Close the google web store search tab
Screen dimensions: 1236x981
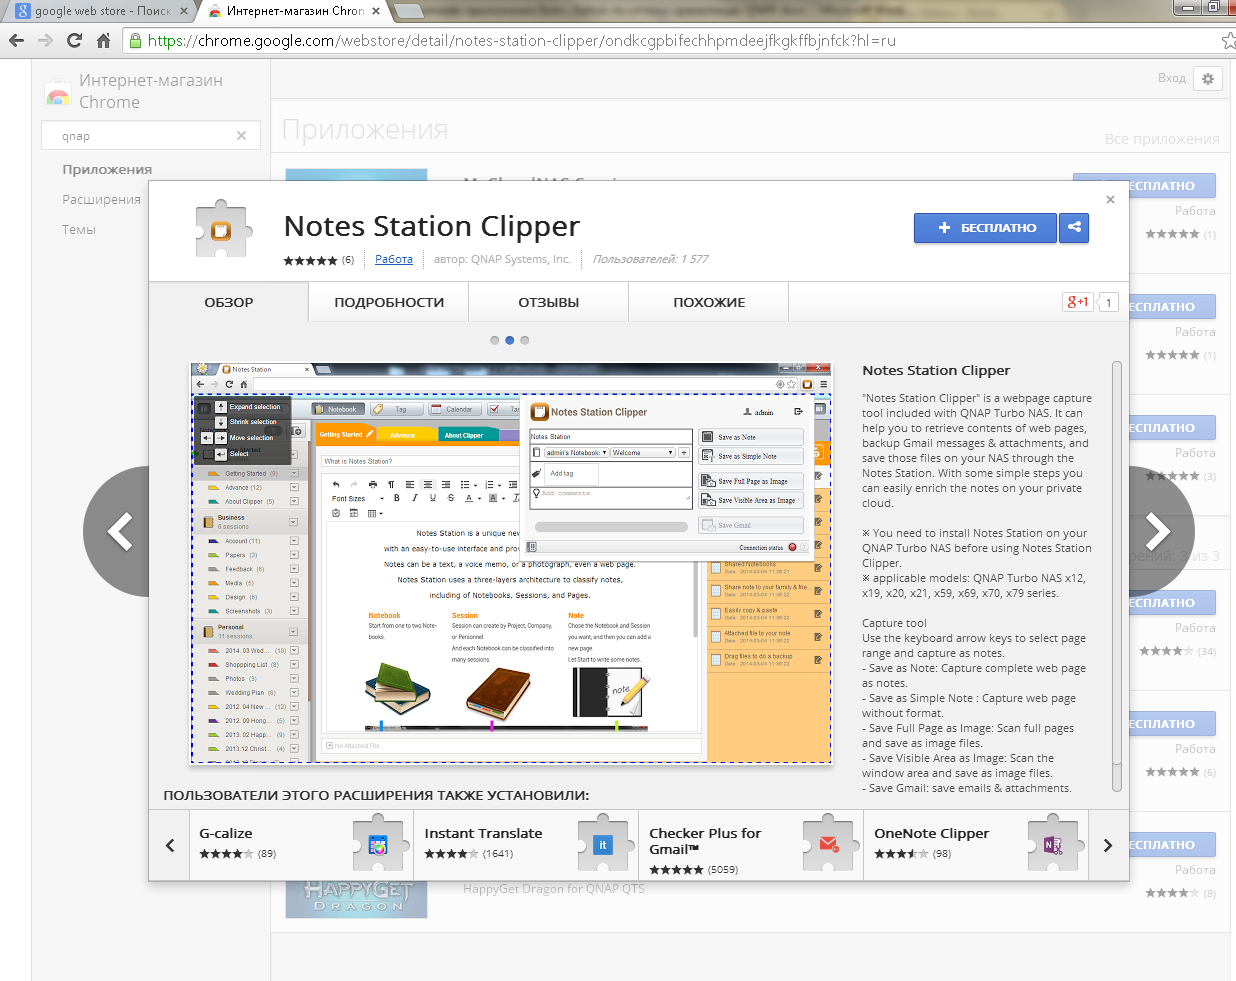pos(182,11)
